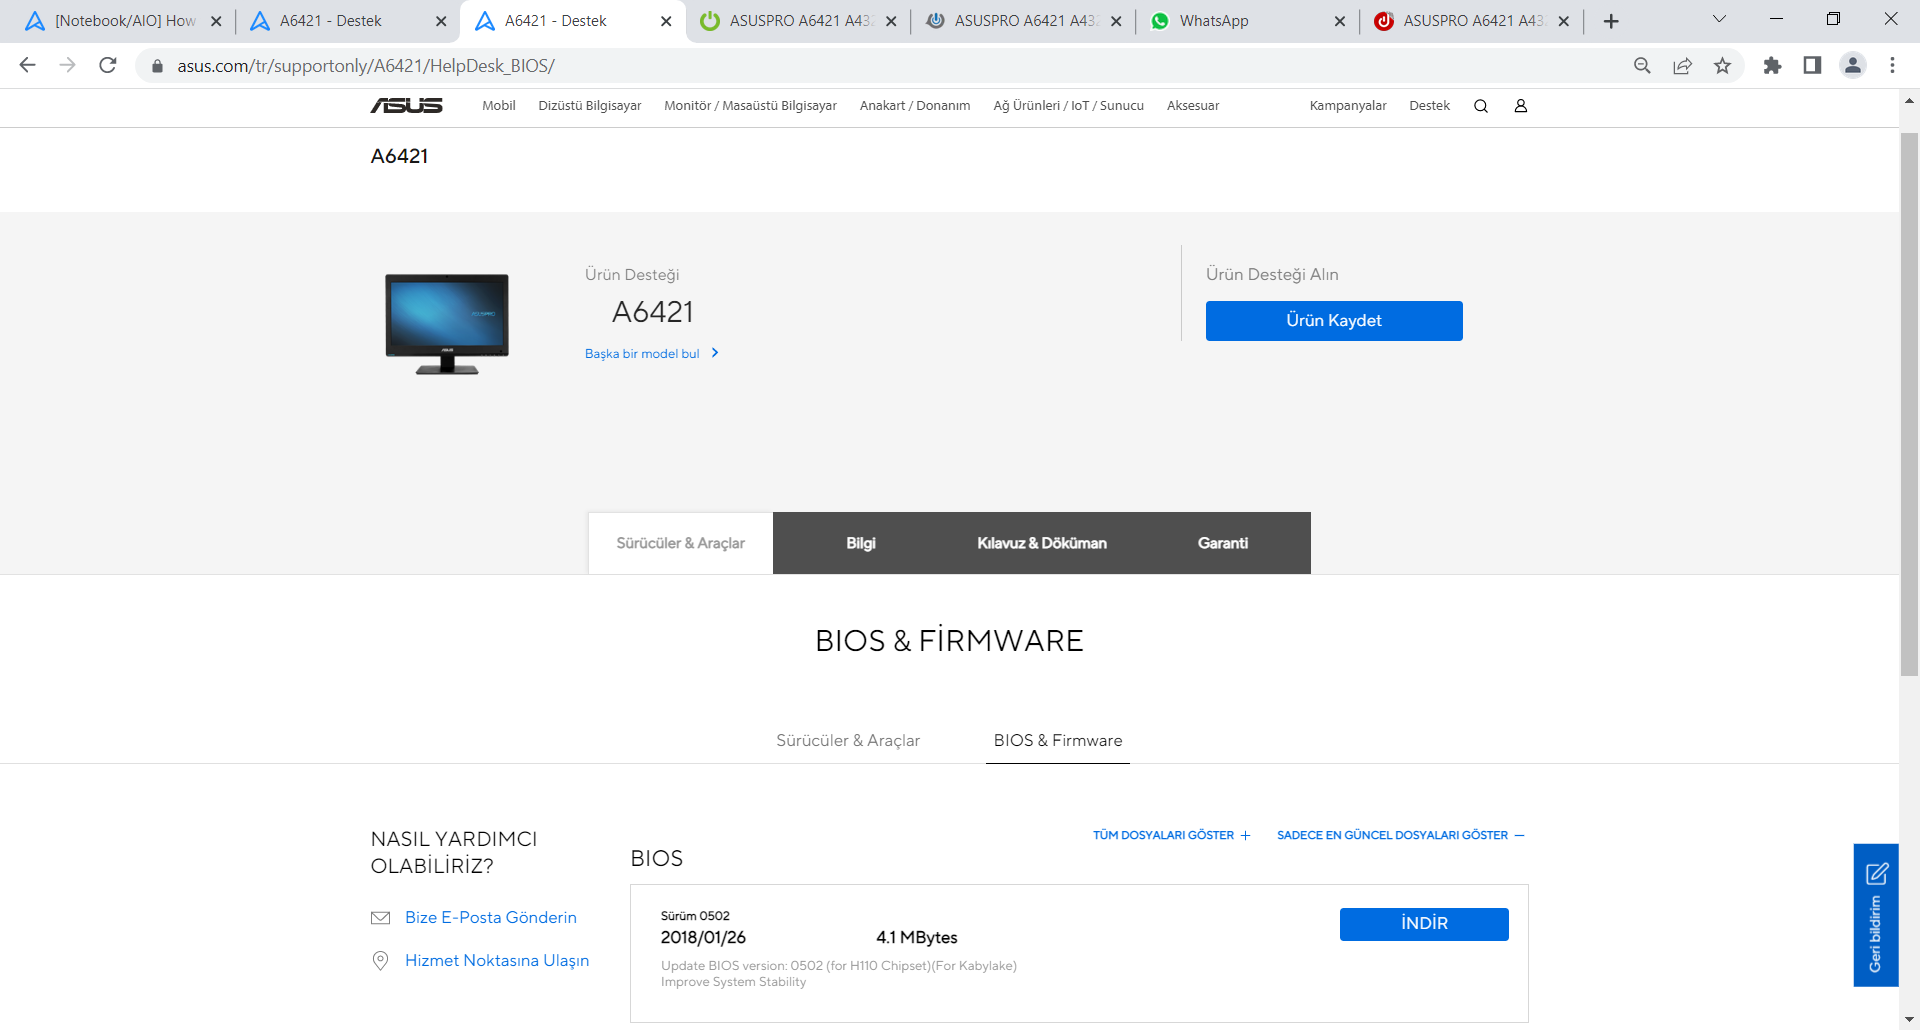
Task: Open the Dizüstü Bilgisayar menu
Action: [590, 106]
